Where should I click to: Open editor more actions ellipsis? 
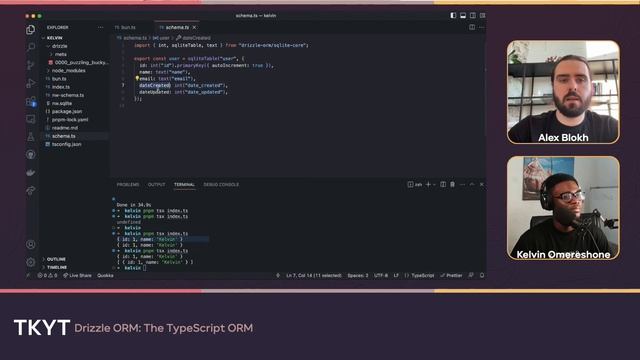[482, 27]
